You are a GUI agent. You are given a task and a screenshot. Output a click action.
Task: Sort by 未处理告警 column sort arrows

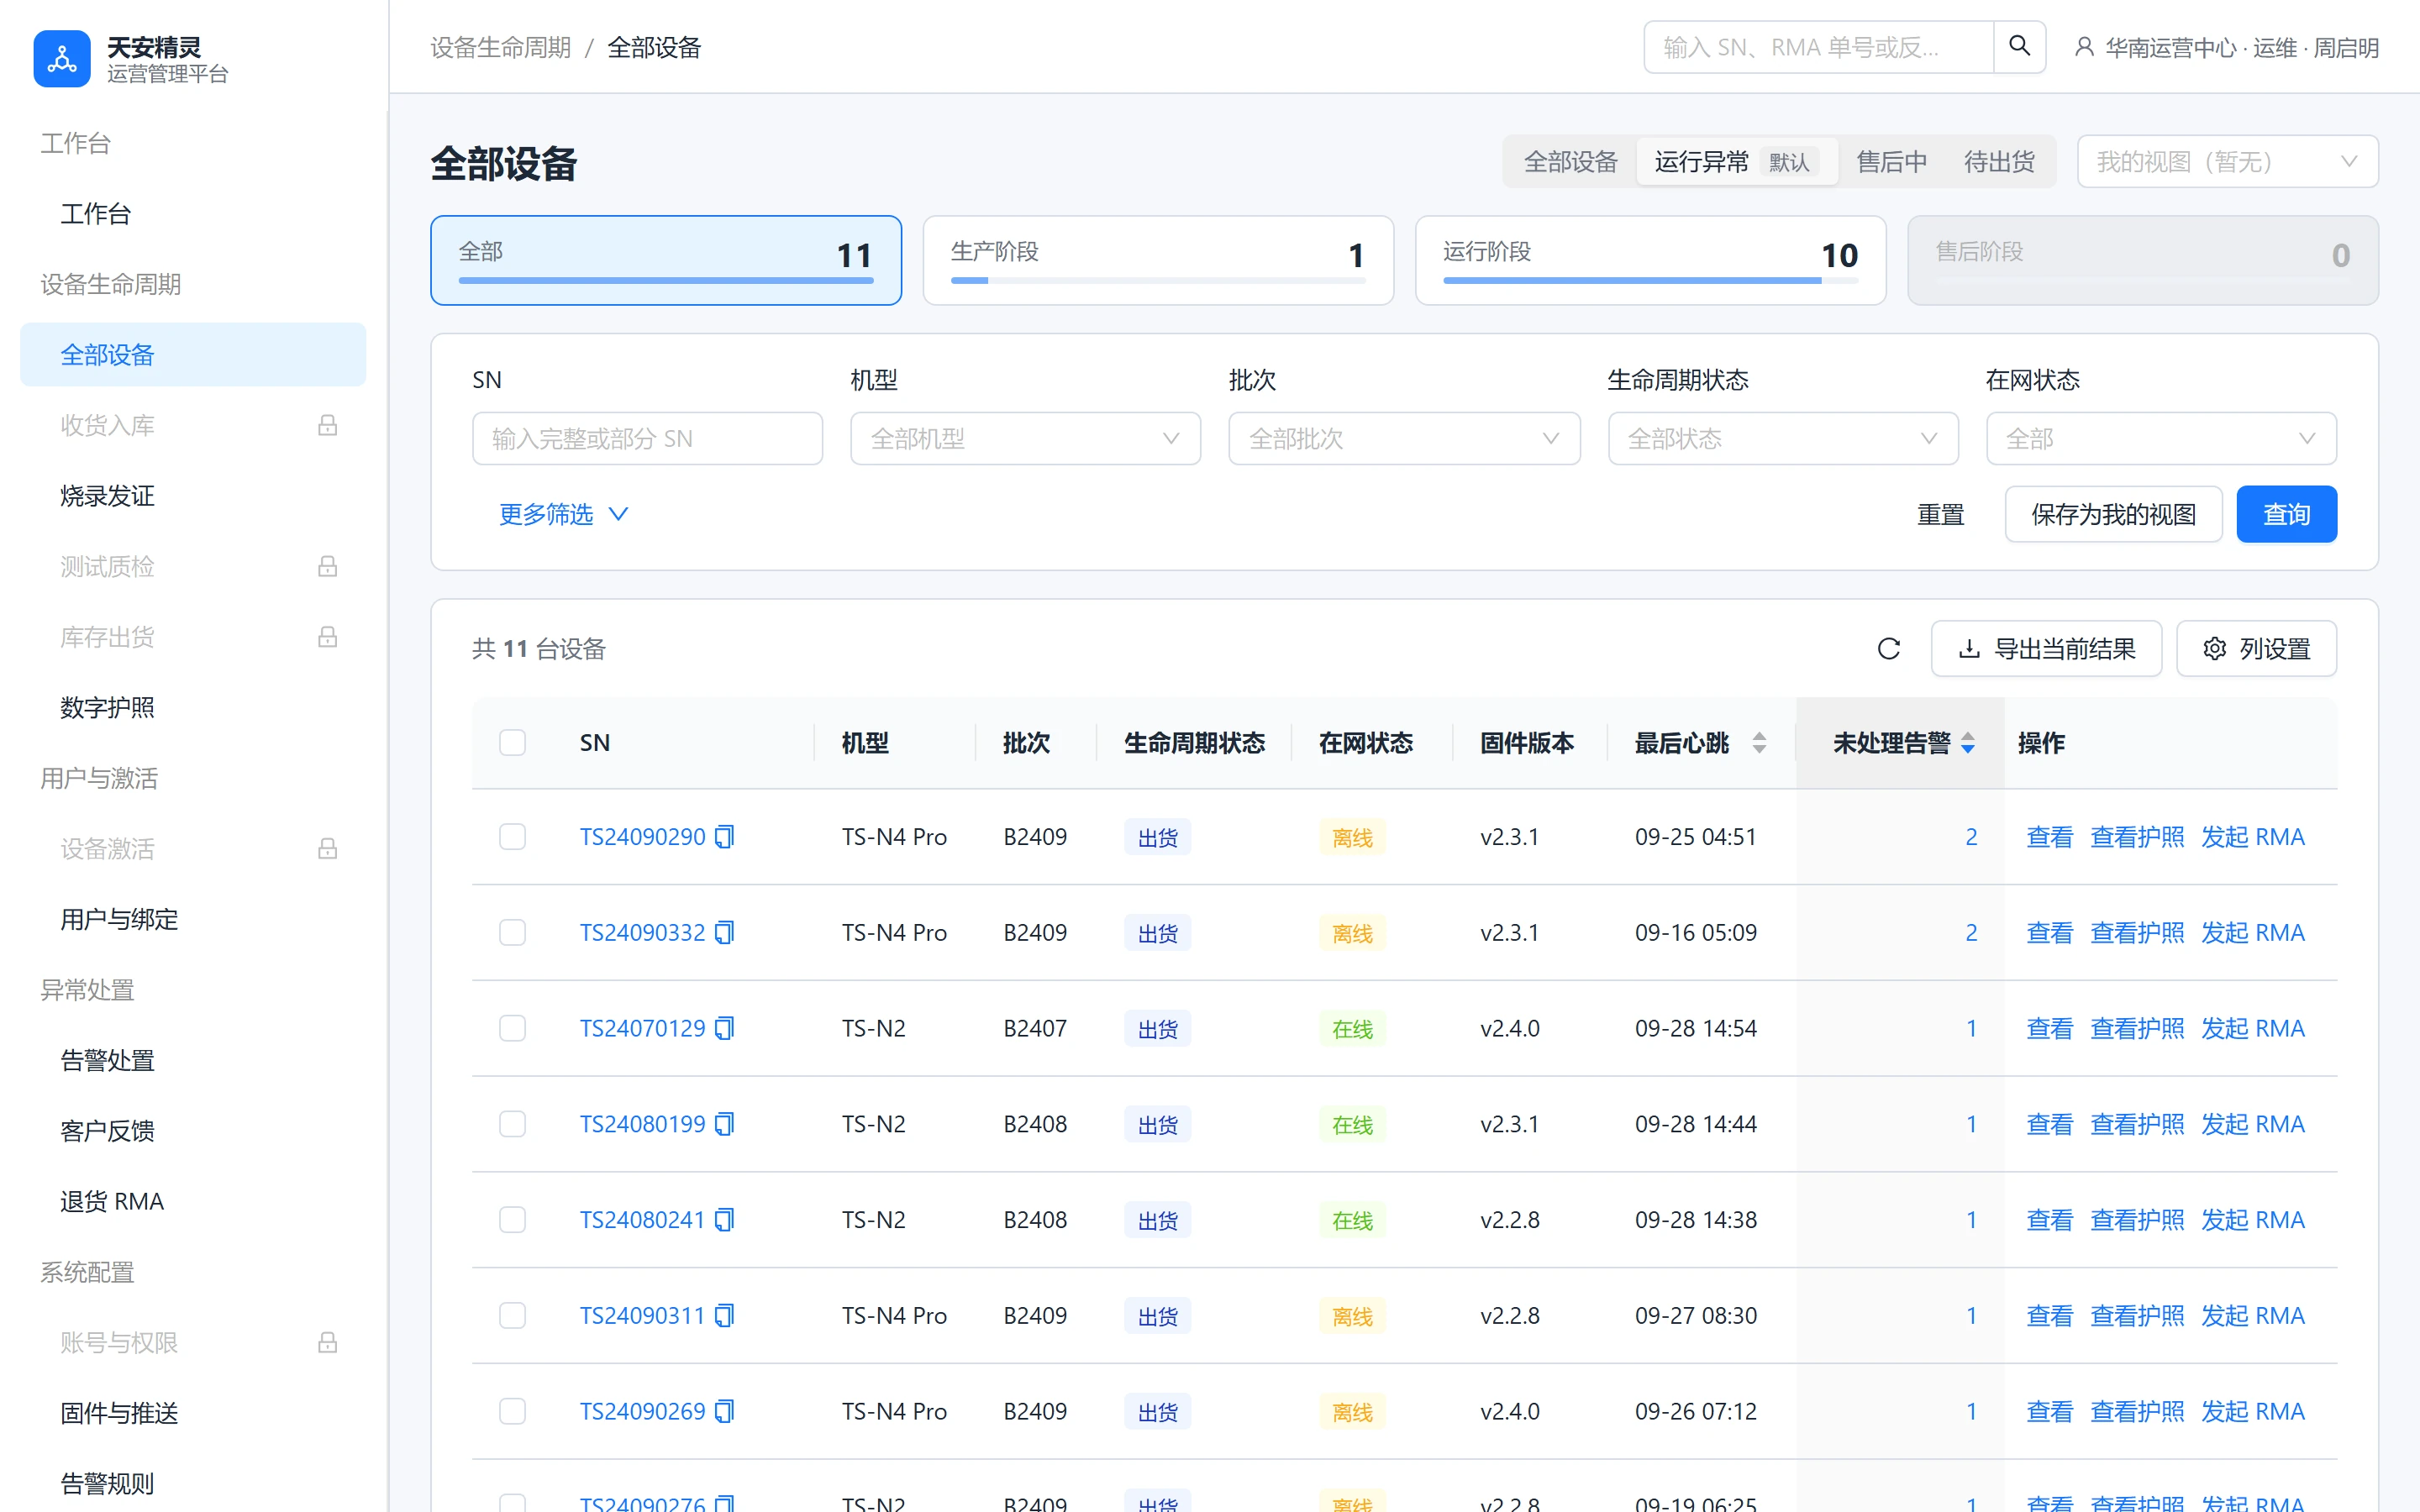tap(1967, 743)
